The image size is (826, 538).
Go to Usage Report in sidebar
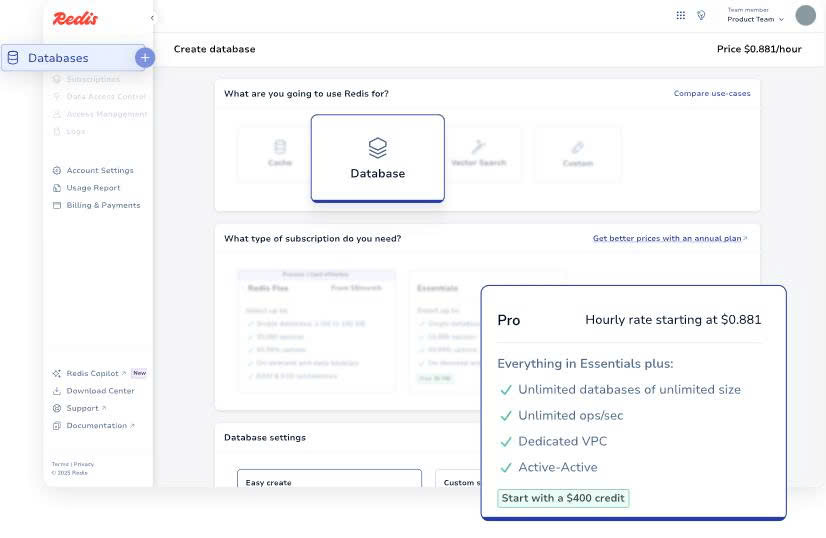coord(93,188)
